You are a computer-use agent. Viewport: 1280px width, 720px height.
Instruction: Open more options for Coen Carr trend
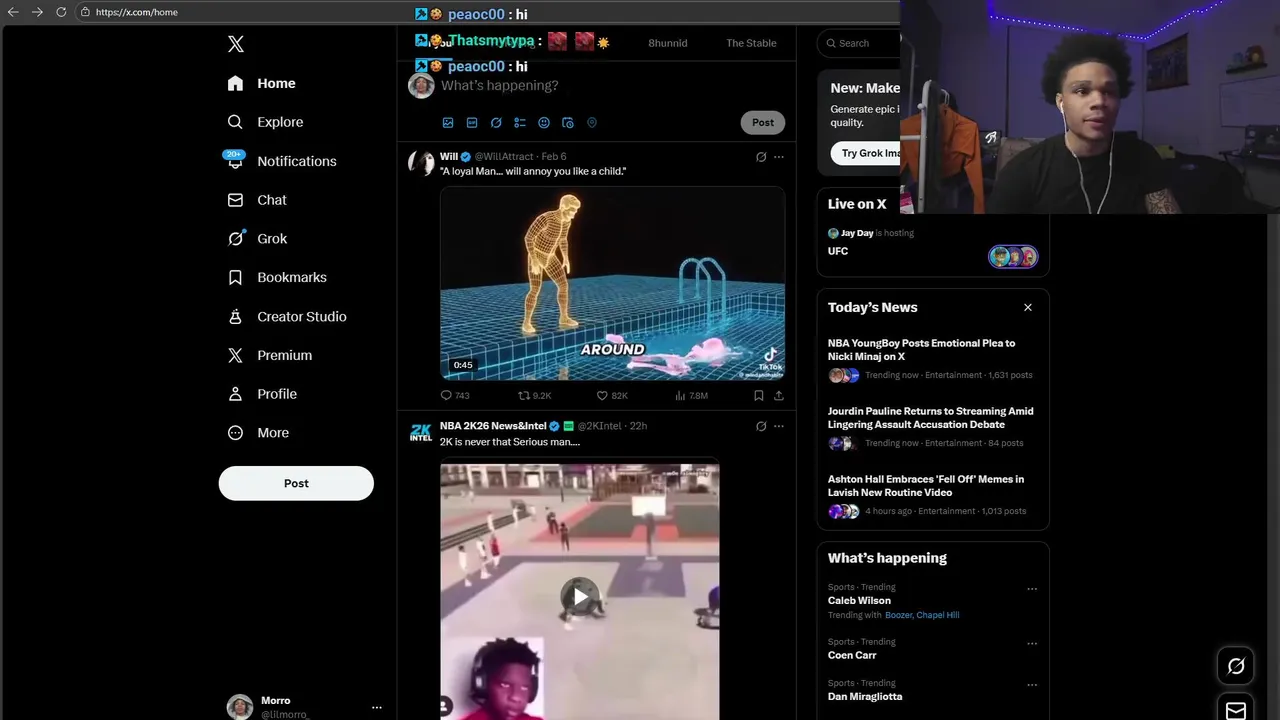click(x=1032, y=644)
